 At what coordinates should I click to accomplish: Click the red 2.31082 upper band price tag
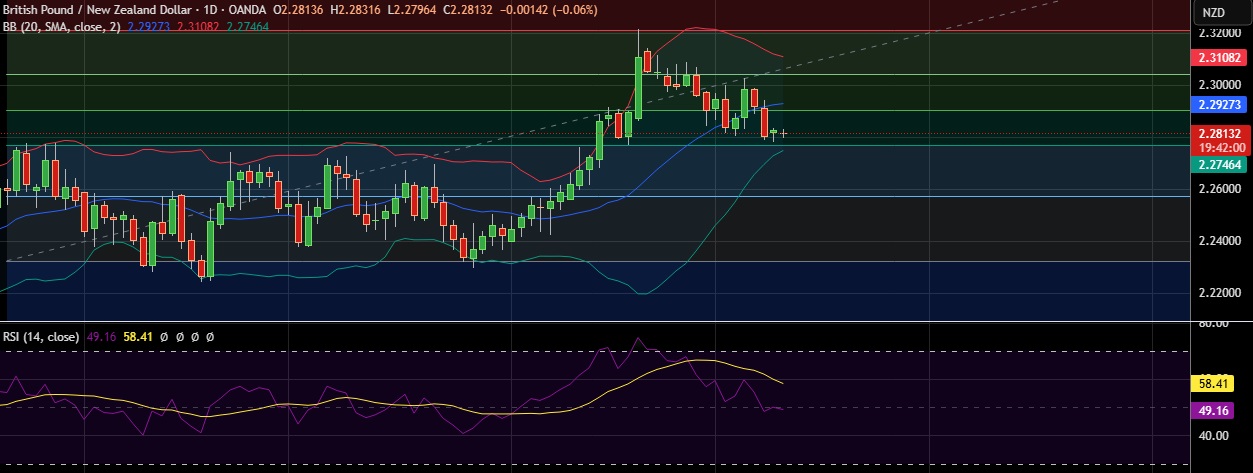click(1220, 60)
